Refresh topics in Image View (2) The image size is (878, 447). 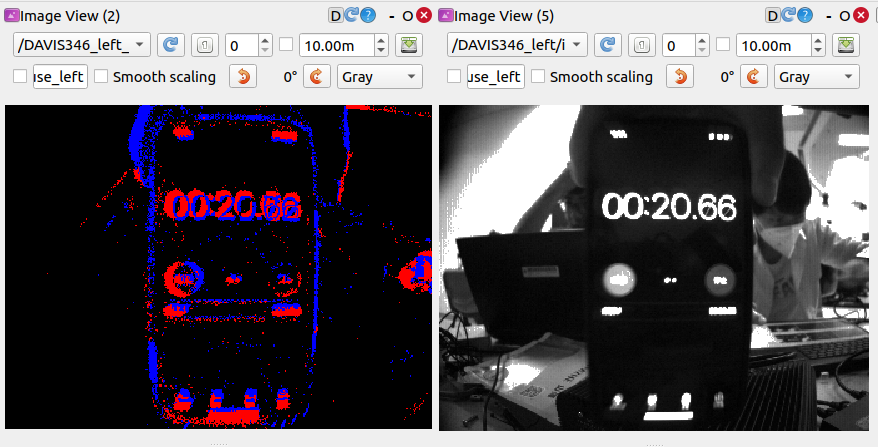point(171,45)
